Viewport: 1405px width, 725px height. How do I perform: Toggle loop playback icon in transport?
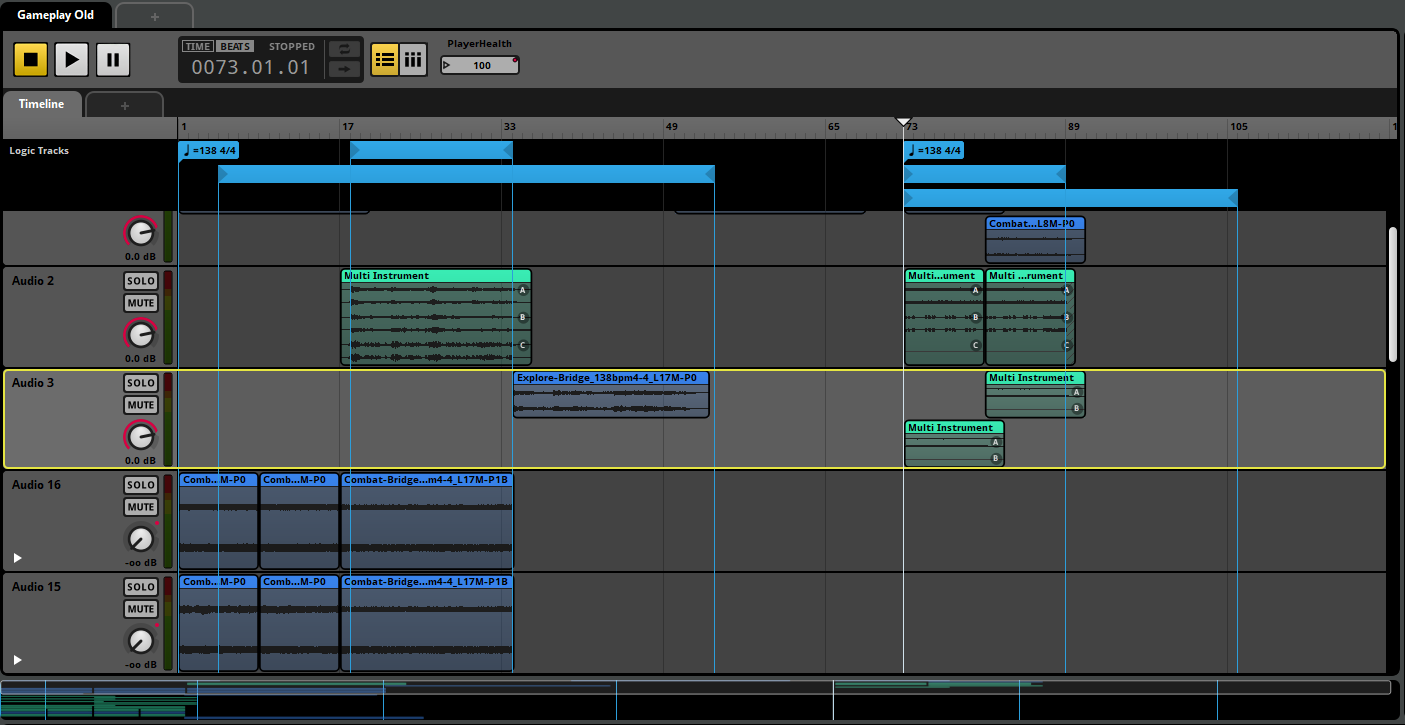[344, 49]
